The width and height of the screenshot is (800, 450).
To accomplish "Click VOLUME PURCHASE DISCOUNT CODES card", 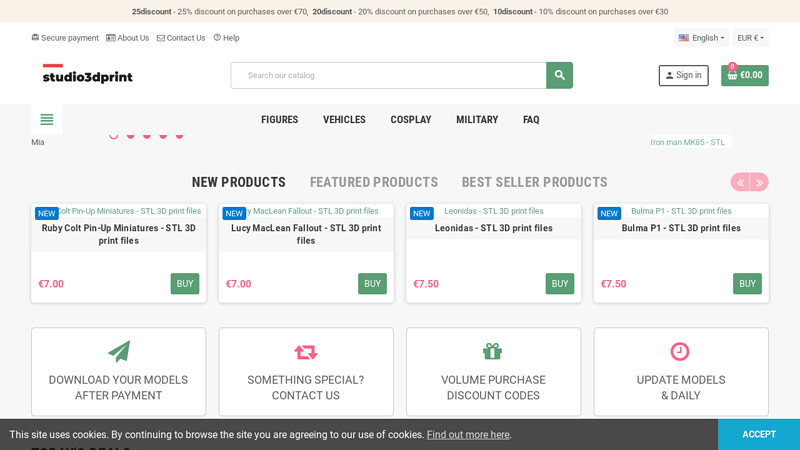I will pos(493,371).
